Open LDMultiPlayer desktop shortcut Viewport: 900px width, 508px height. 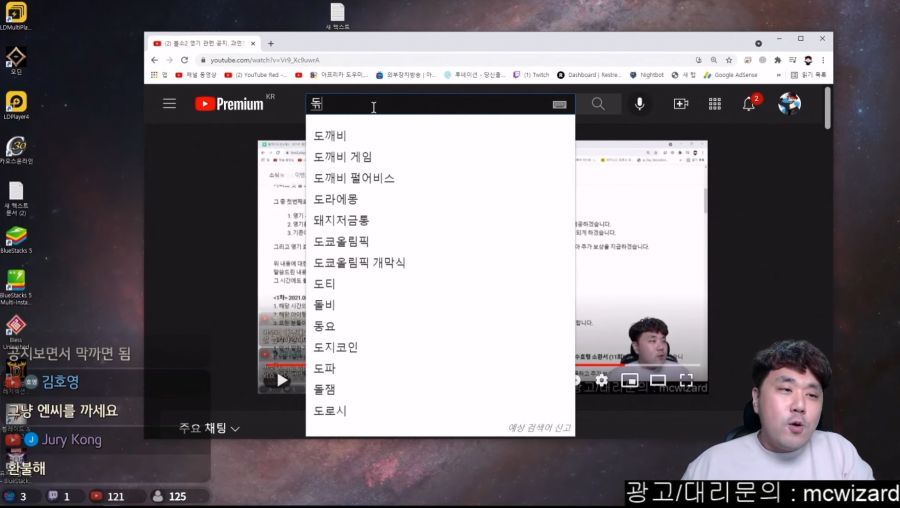[15, 16]
